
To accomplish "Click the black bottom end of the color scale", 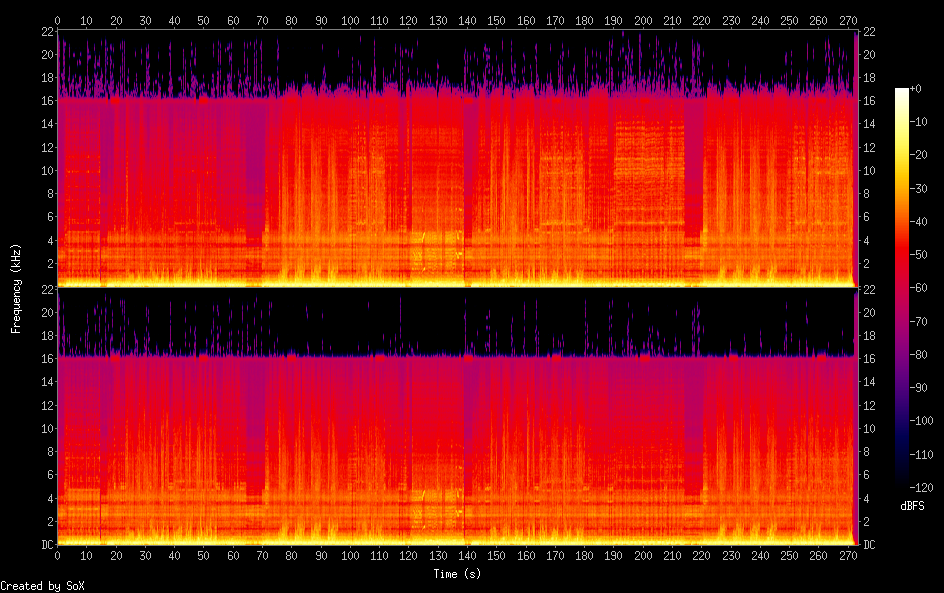I will 902,484.
